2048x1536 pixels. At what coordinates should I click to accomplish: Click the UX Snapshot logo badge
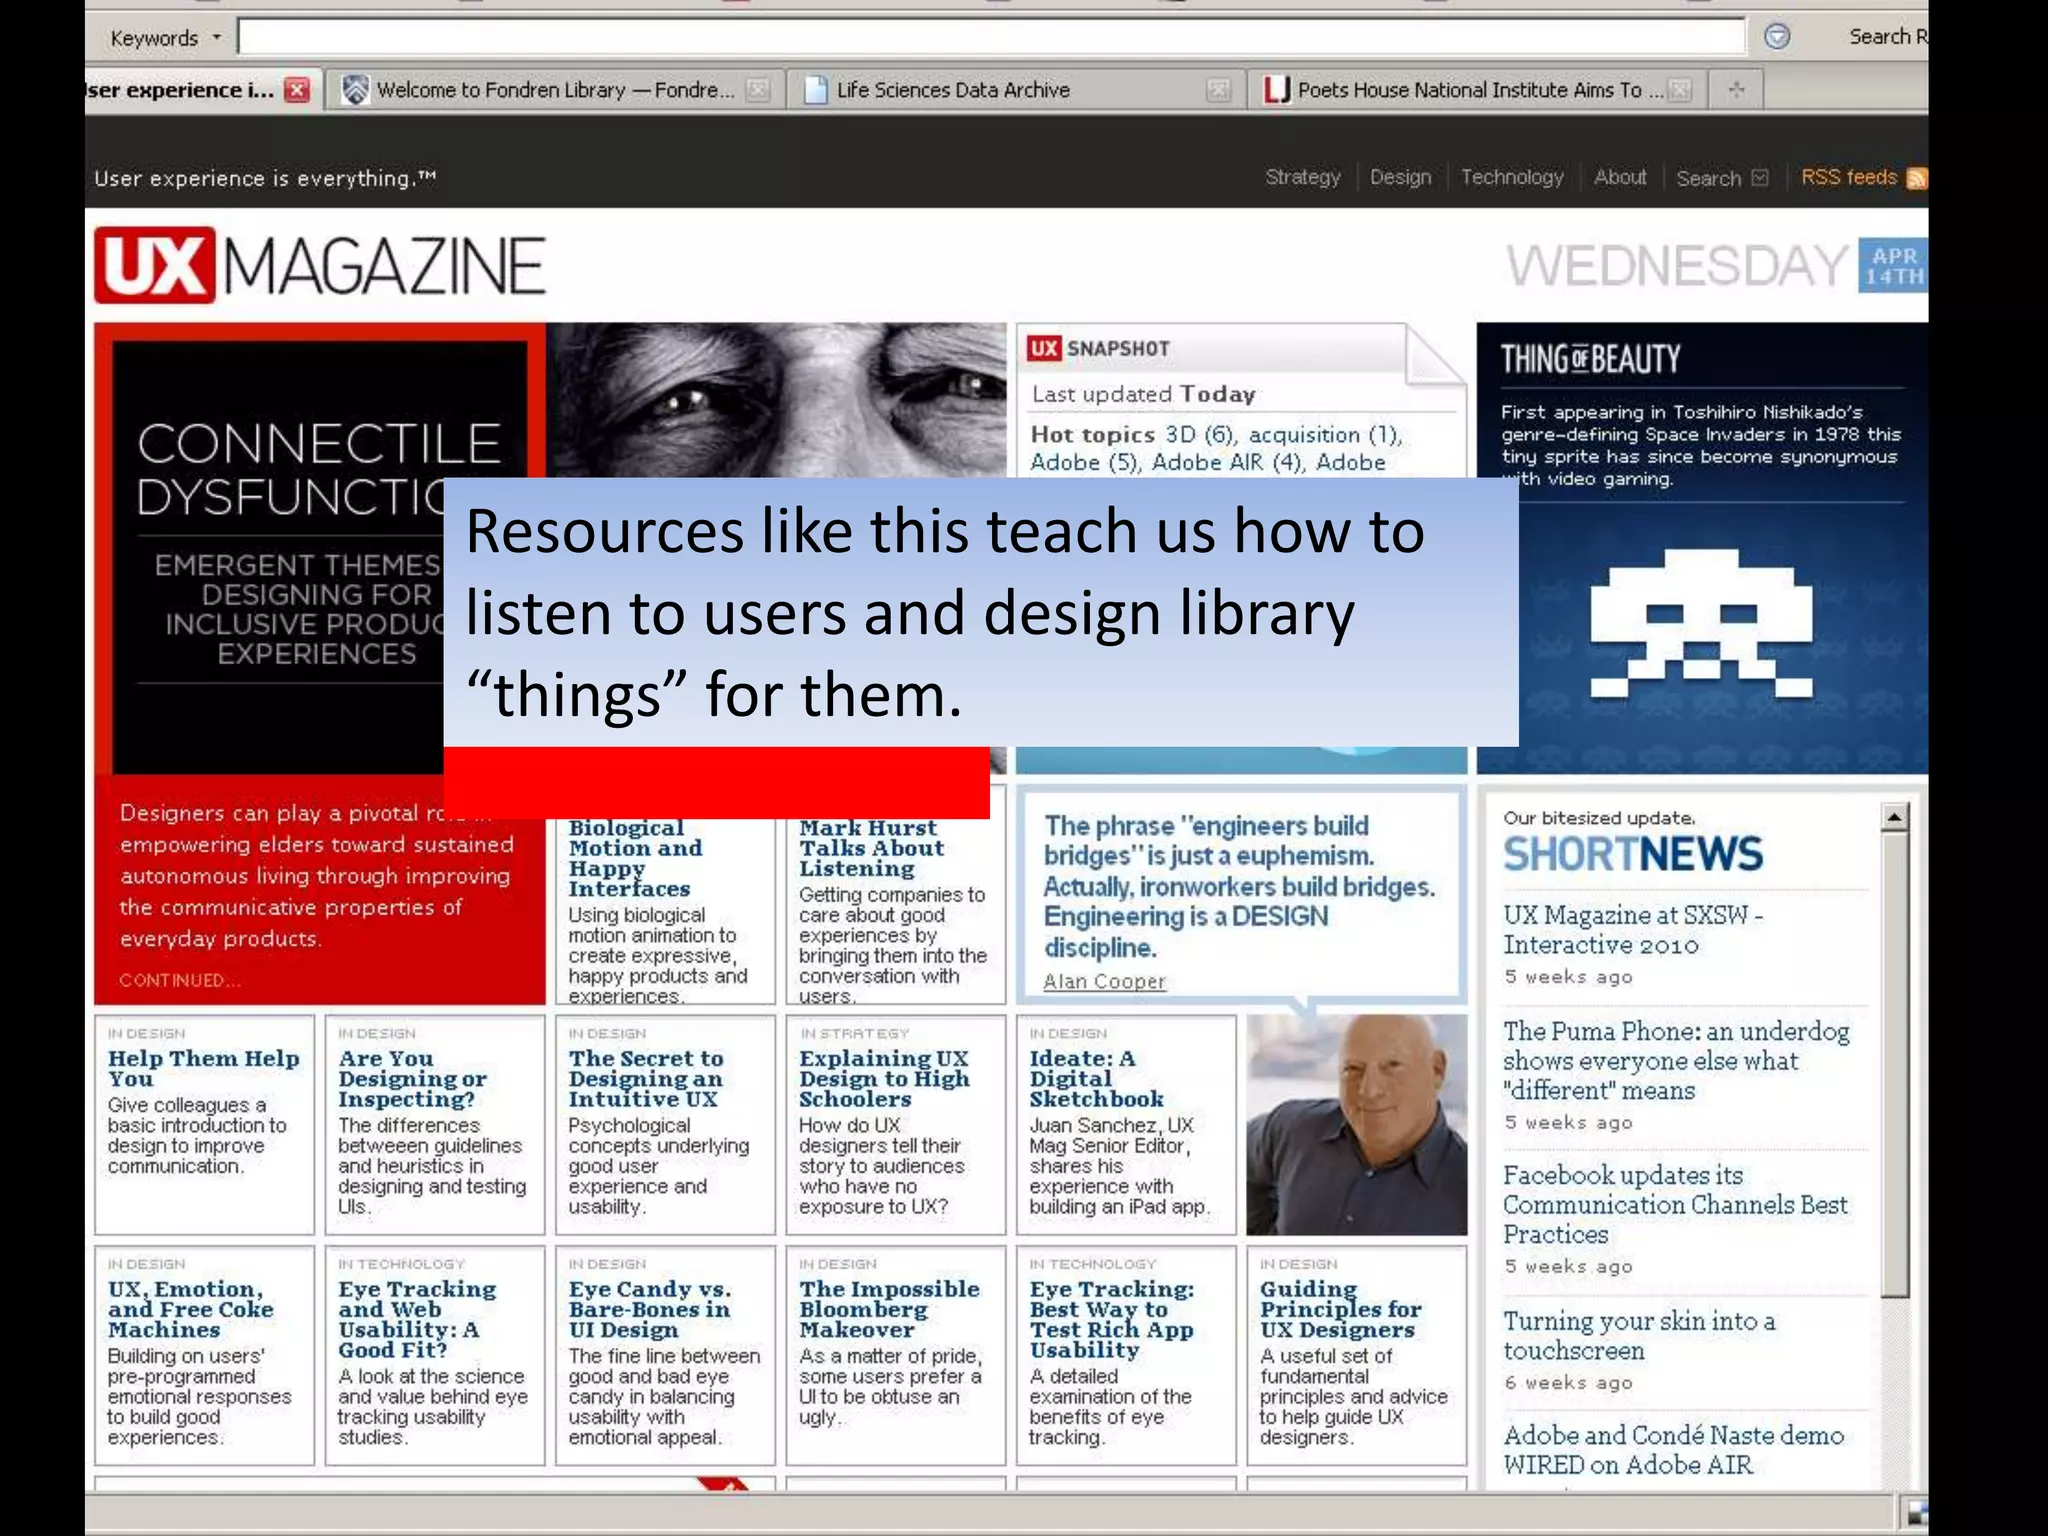1044,348
